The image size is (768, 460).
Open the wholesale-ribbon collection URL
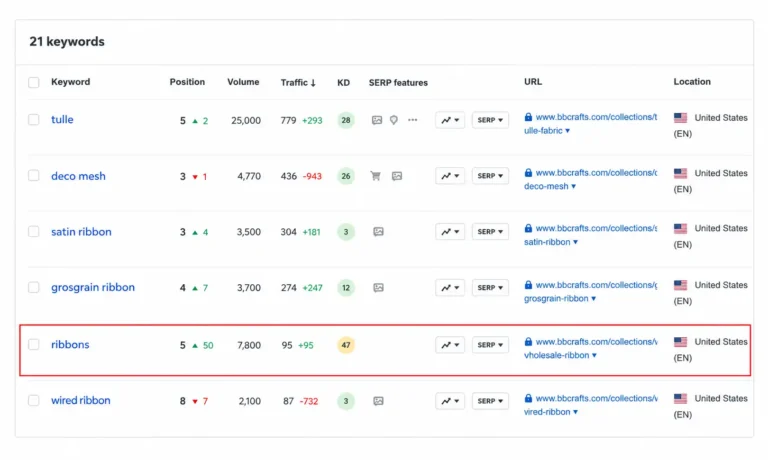591,348
